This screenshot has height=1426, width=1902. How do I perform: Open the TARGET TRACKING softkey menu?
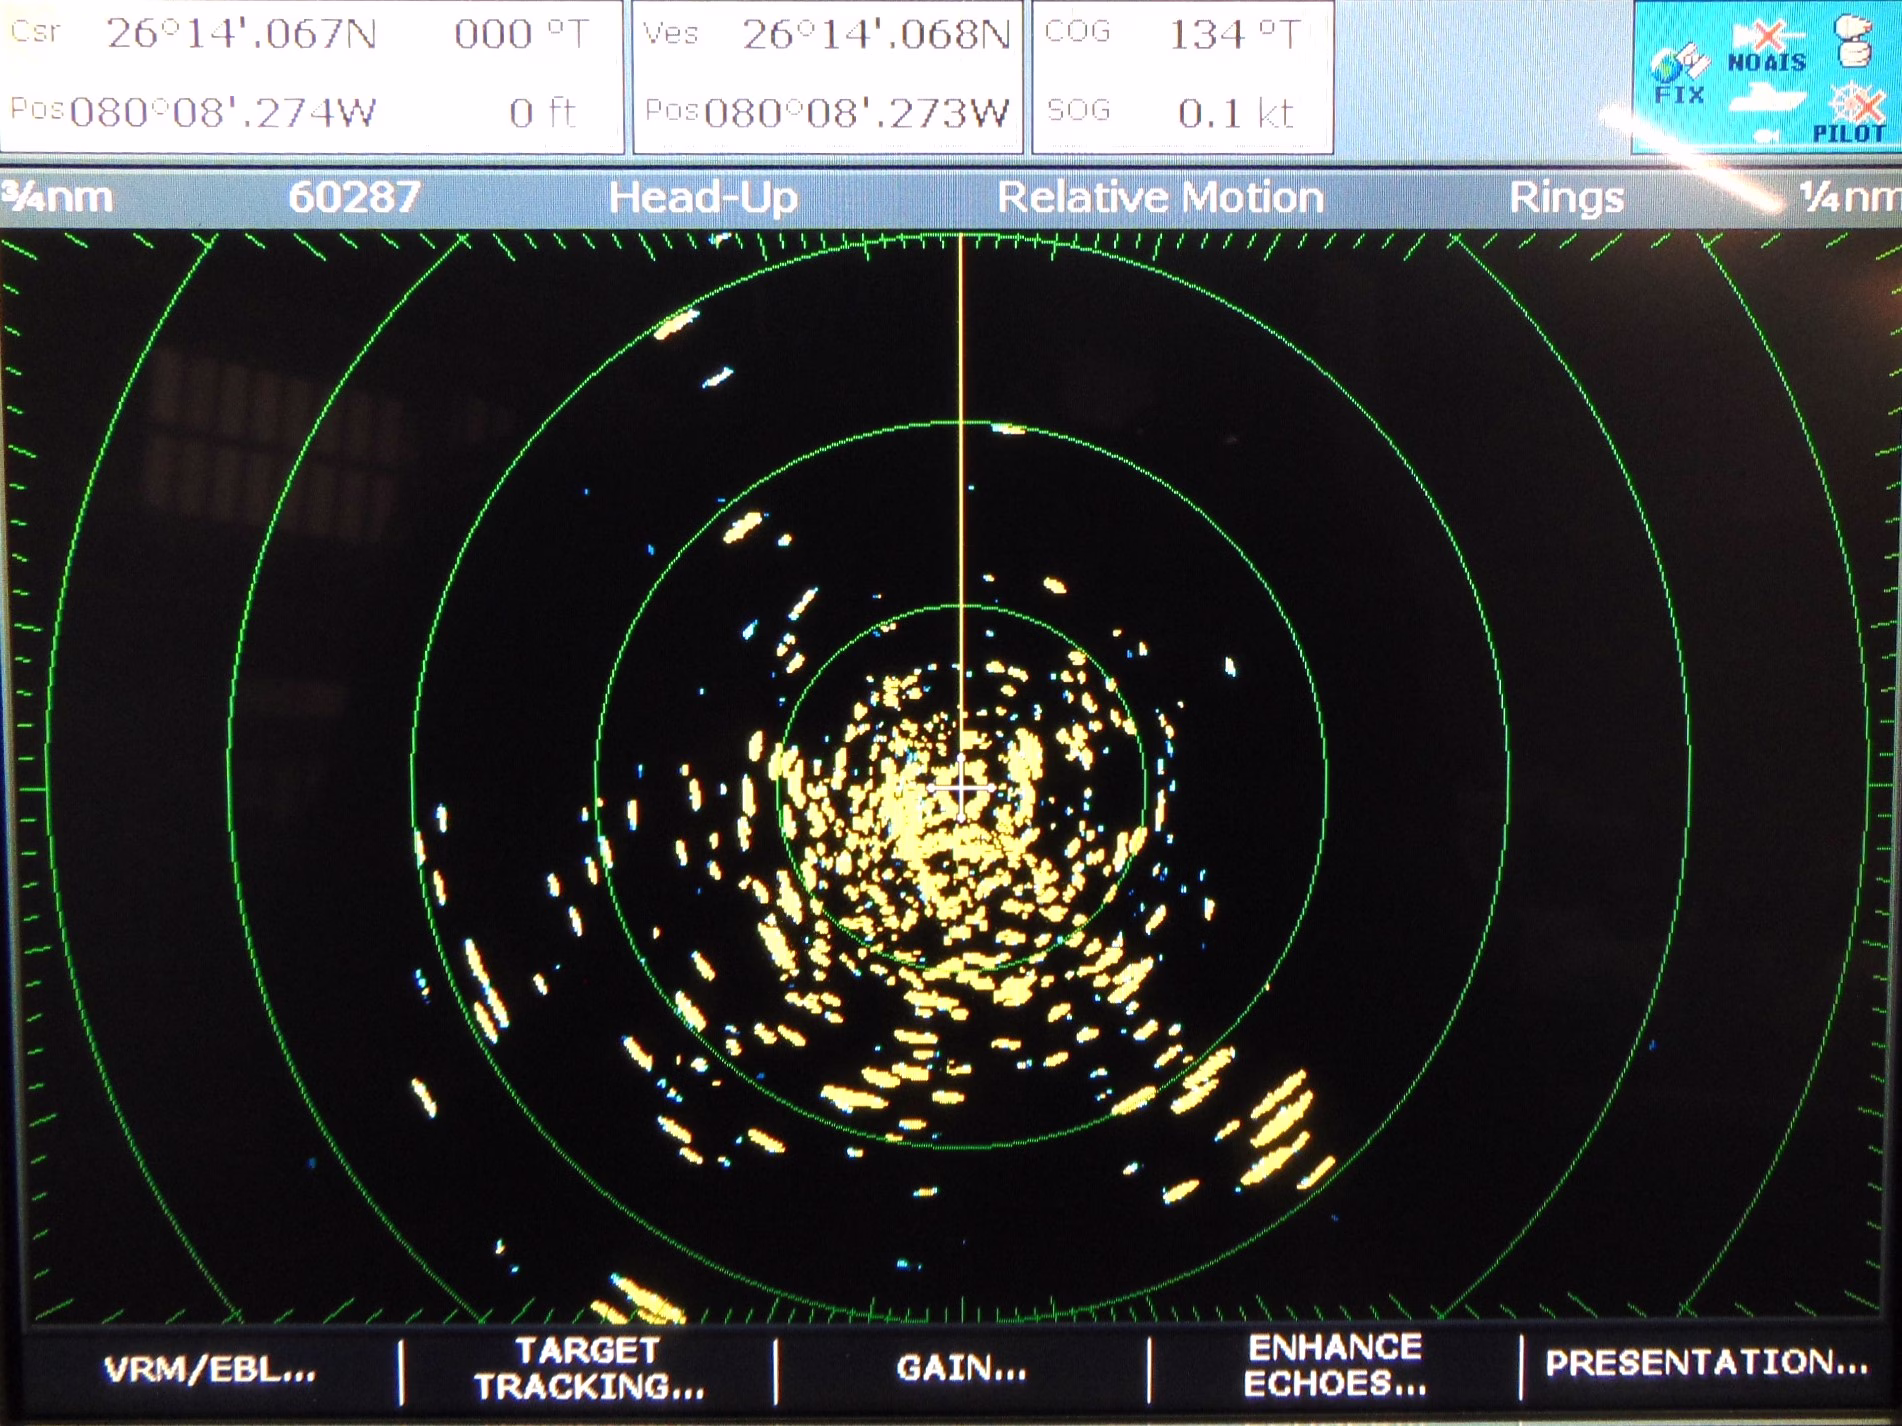pos(588,1368)
